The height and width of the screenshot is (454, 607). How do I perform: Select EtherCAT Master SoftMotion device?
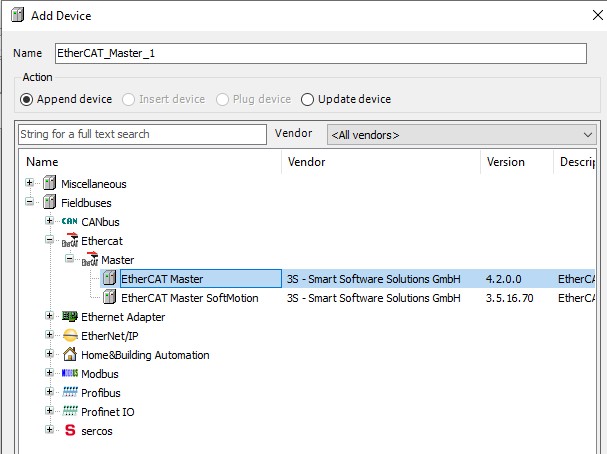point(189,298)
